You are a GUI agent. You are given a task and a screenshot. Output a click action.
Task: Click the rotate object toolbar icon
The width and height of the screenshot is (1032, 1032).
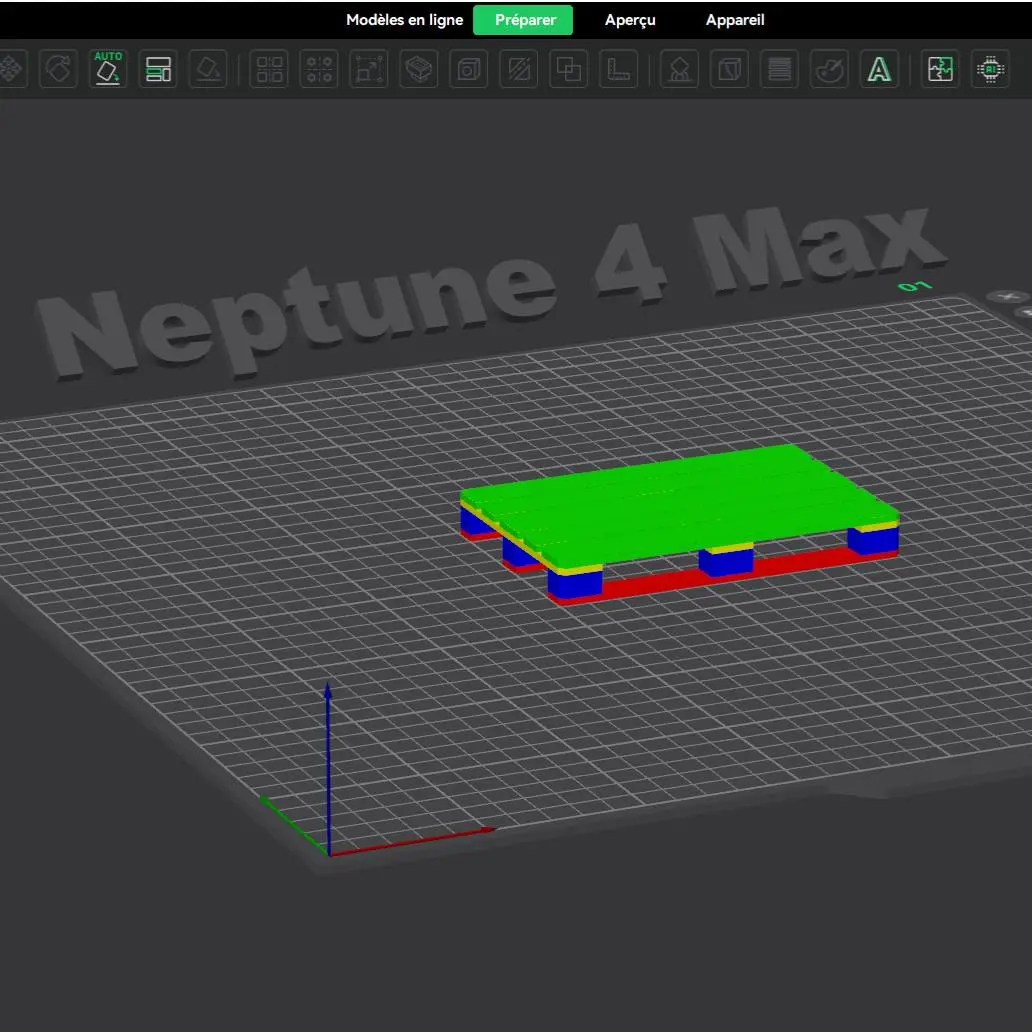point(58,68)
